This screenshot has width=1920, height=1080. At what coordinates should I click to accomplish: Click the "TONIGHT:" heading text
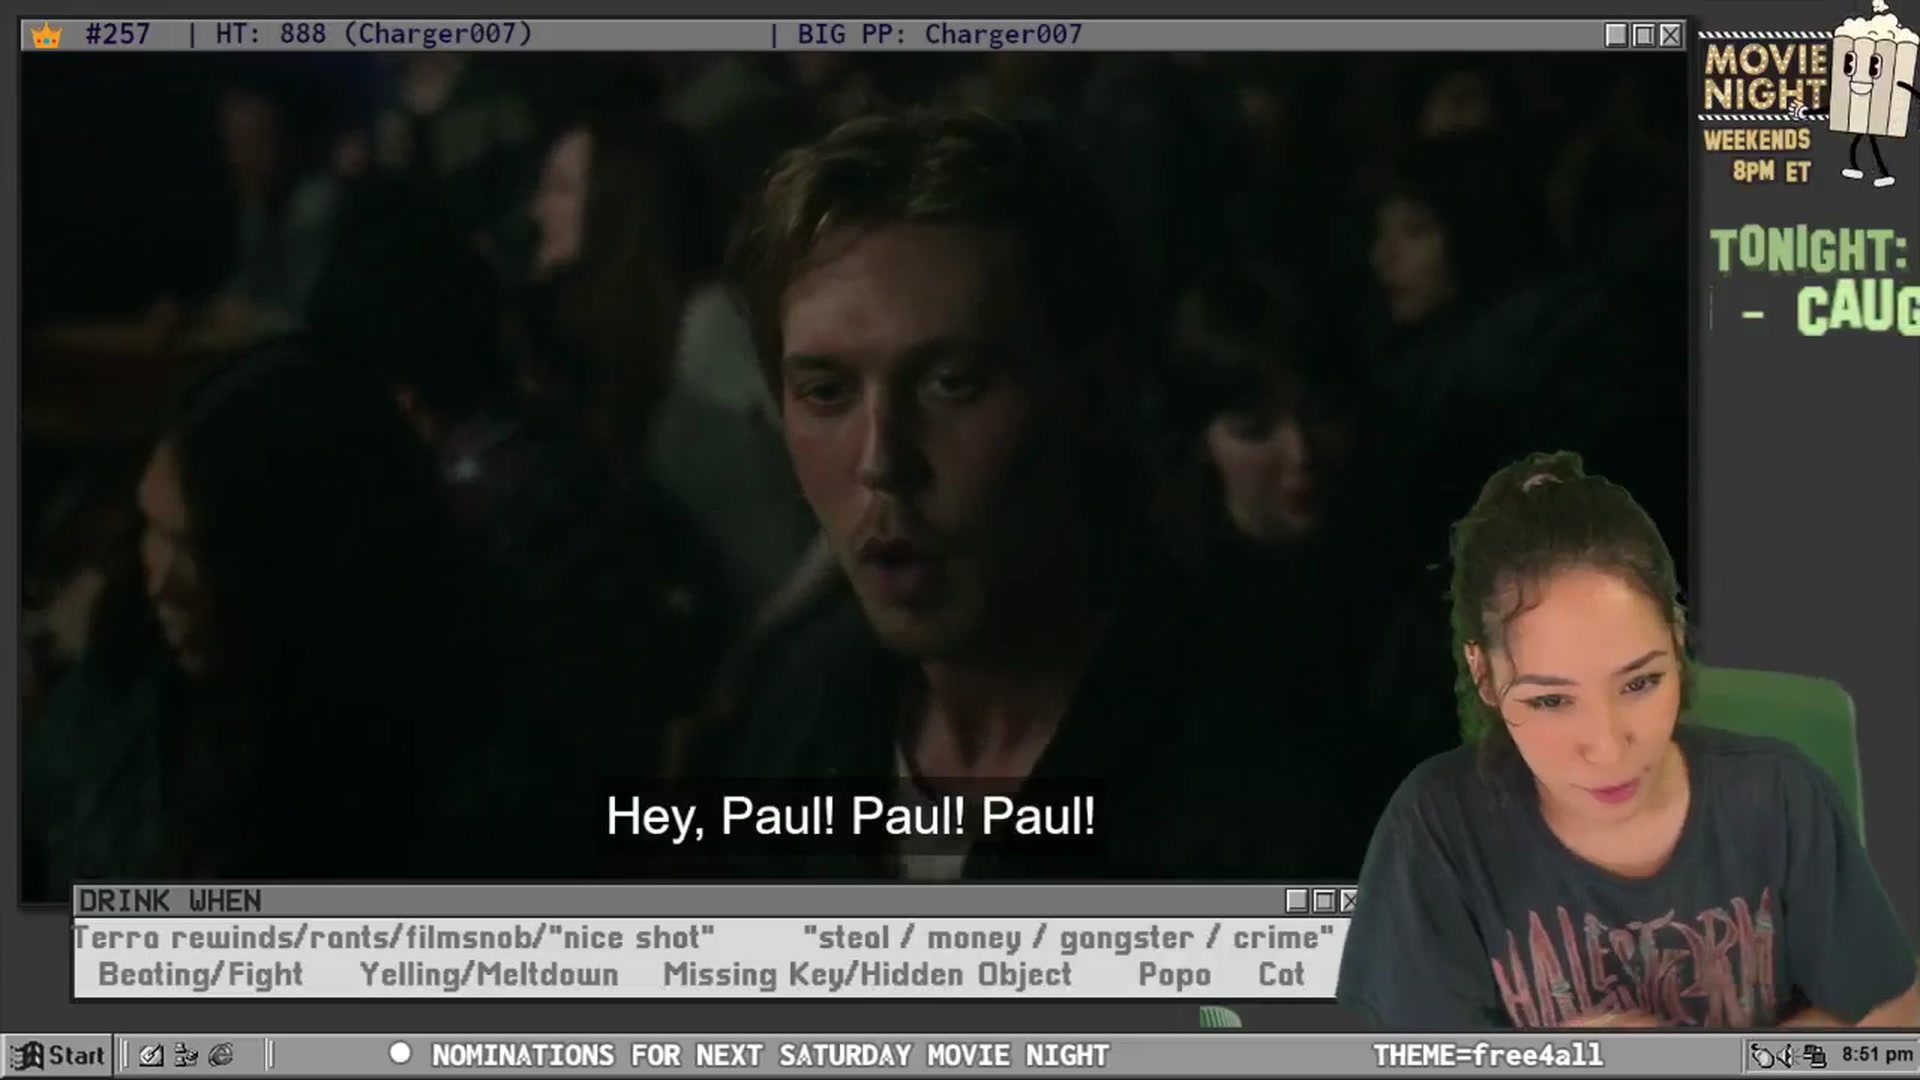(x=1808, y=250)
